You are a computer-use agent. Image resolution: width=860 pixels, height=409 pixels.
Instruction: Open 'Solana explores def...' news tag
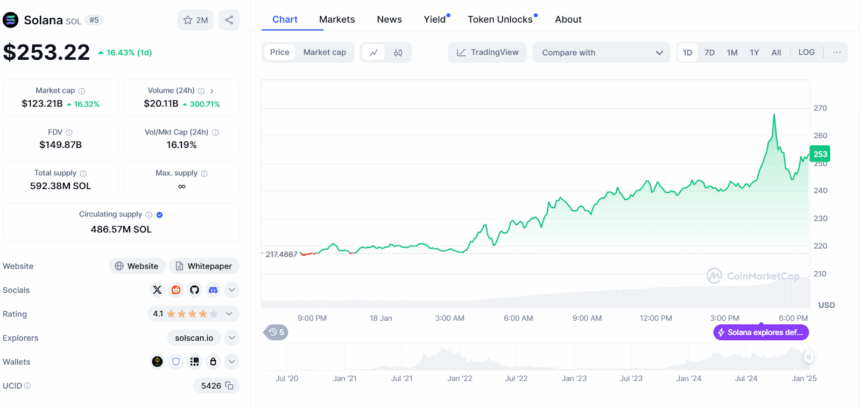click(x=761, y=332)
